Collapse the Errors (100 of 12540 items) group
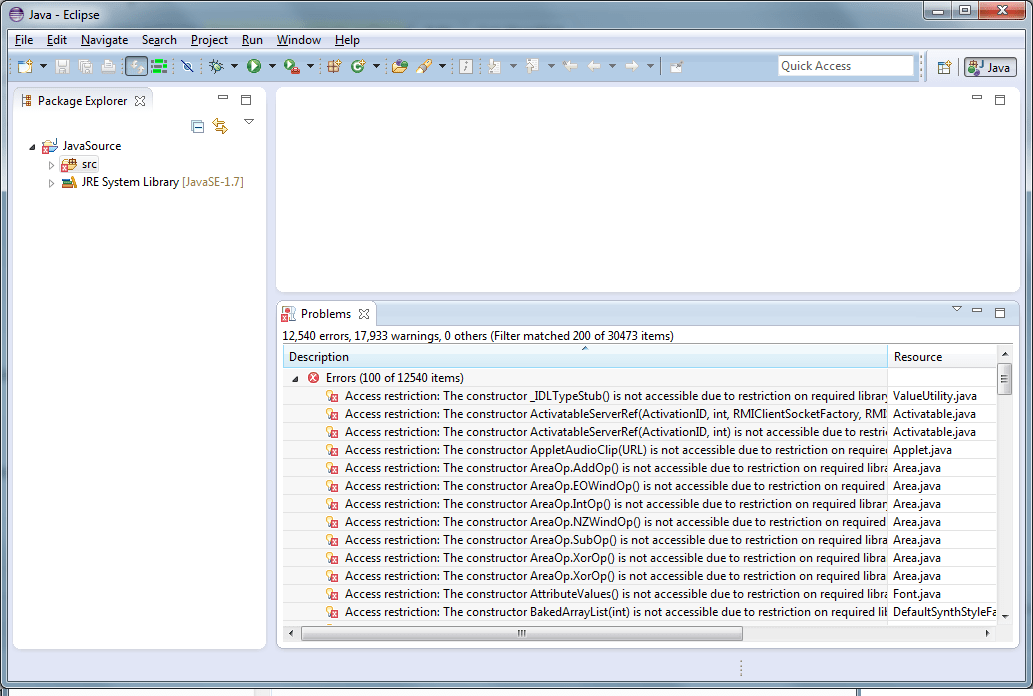This screenshot has height=696, width=1033. click(x=295, y=378)
